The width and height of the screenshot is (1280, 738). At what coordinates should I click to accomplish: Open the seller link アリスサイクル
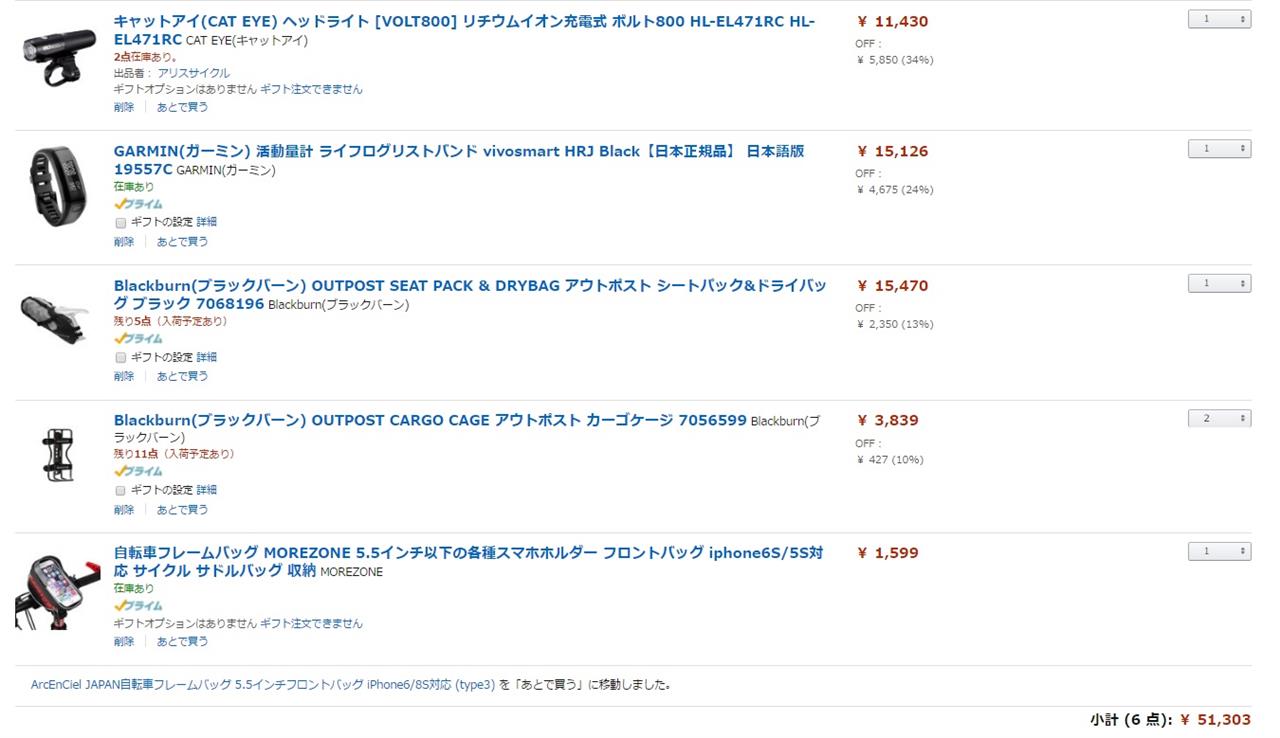[x=193, y=73]
